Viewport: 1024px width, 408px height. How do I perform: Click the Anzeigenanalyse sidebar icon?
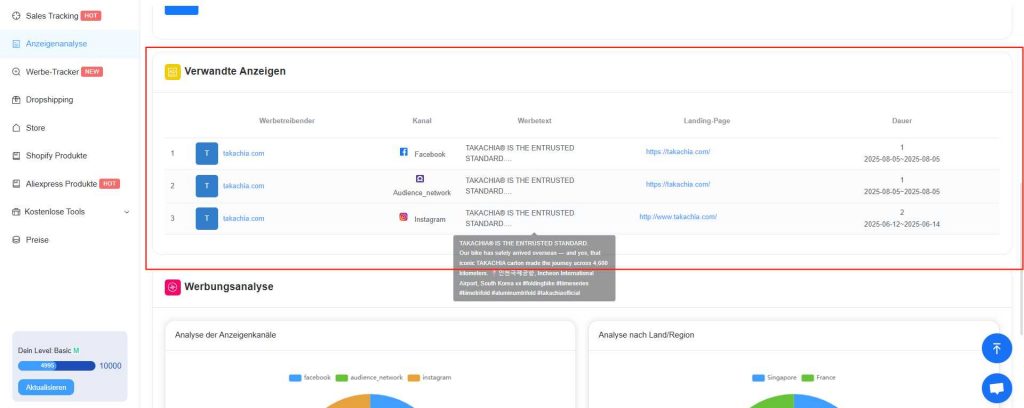click(16, 44)
